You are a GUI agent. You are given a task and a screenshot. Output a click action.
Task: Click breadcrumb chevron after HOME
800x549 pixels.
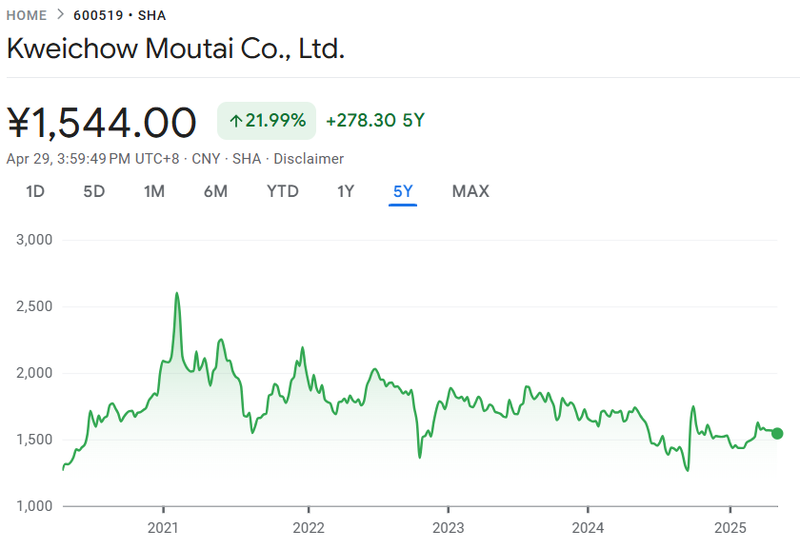click(x=60, y=15)
